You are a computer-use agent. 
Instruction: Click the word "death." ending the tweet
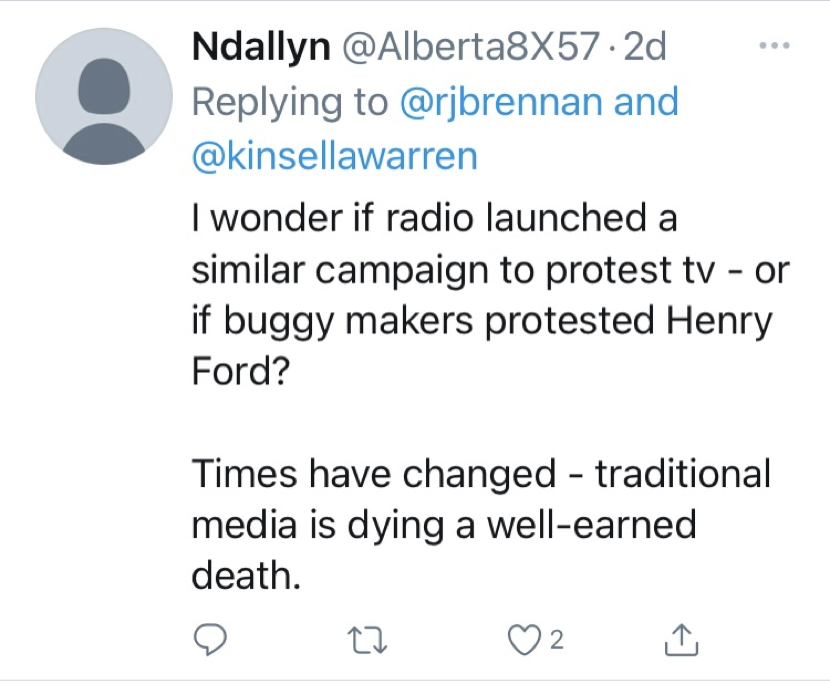(x=244, y=576)
